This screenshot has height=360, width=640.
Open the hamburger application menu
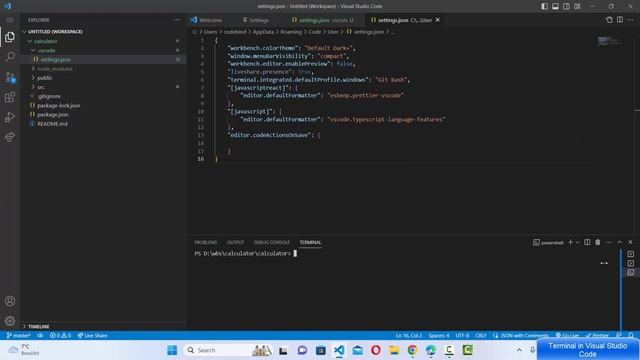(x=10, y=20)
